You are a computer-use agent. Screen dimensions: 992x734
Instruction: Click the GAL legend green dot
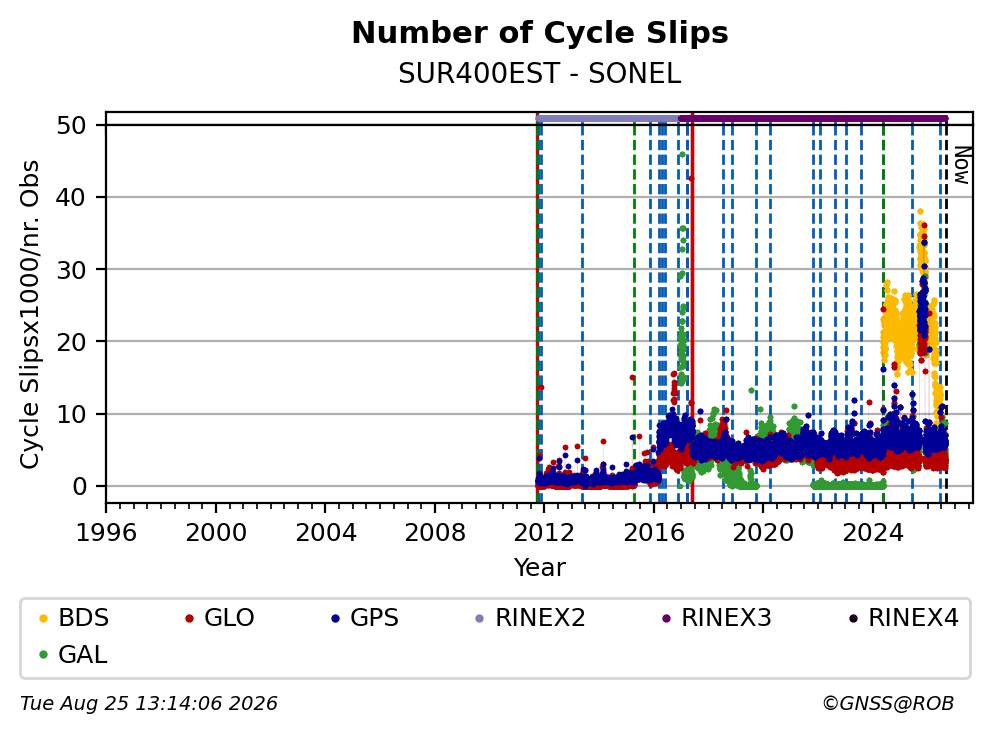(x=44, y=655)
